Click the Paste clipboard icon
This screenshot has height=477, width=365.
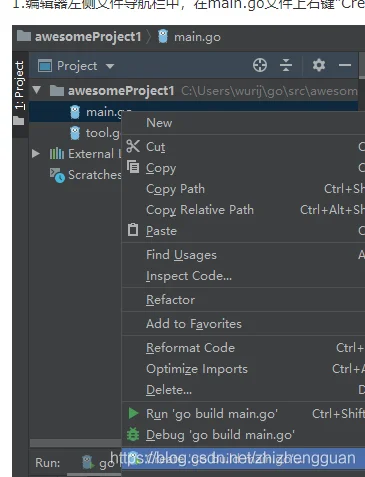pyautogui.click(x=133, y=230)
